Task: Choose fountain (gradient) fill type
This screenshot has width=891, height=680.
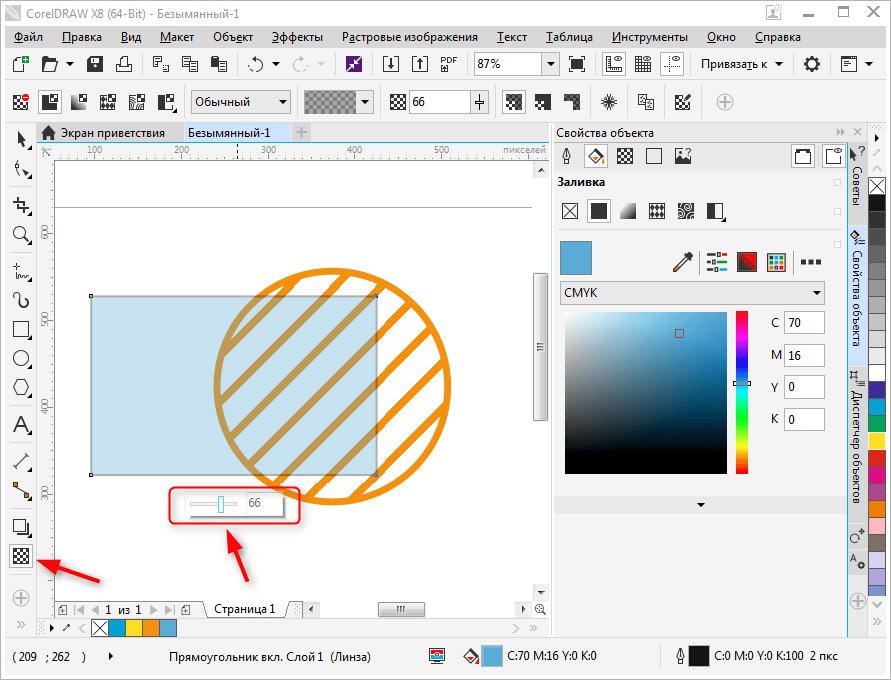Action: click(628, 211)
